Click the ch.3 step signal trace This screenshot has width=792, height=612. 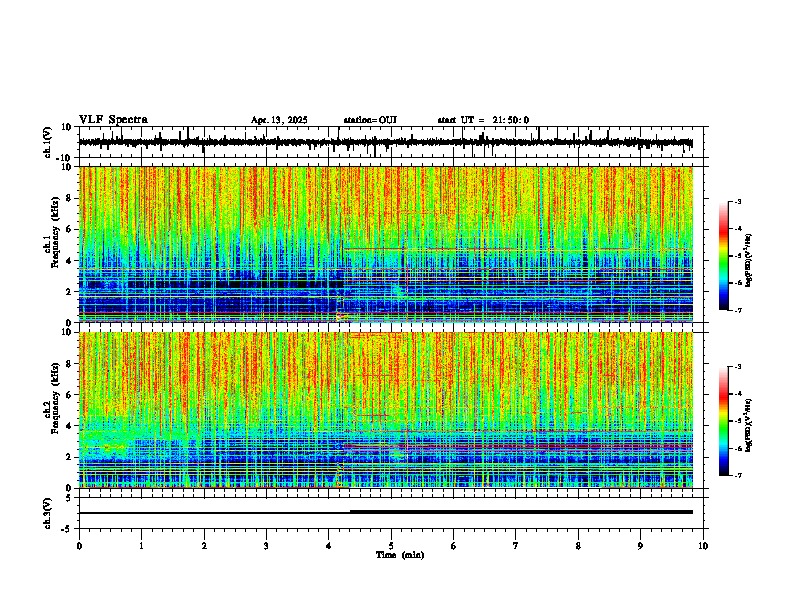coord(386,512)
